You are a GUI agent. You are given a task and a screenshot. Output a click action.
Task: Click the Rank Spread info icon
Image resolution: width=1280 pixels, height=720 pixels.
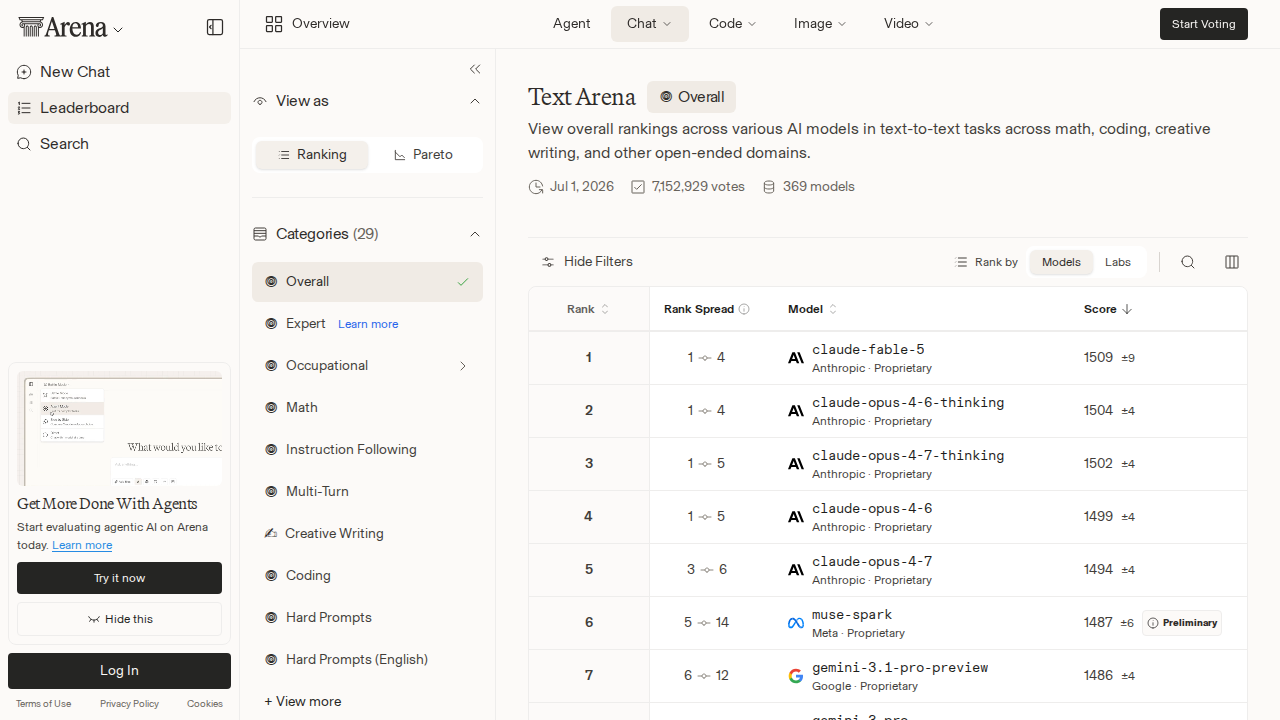point(744,309)
